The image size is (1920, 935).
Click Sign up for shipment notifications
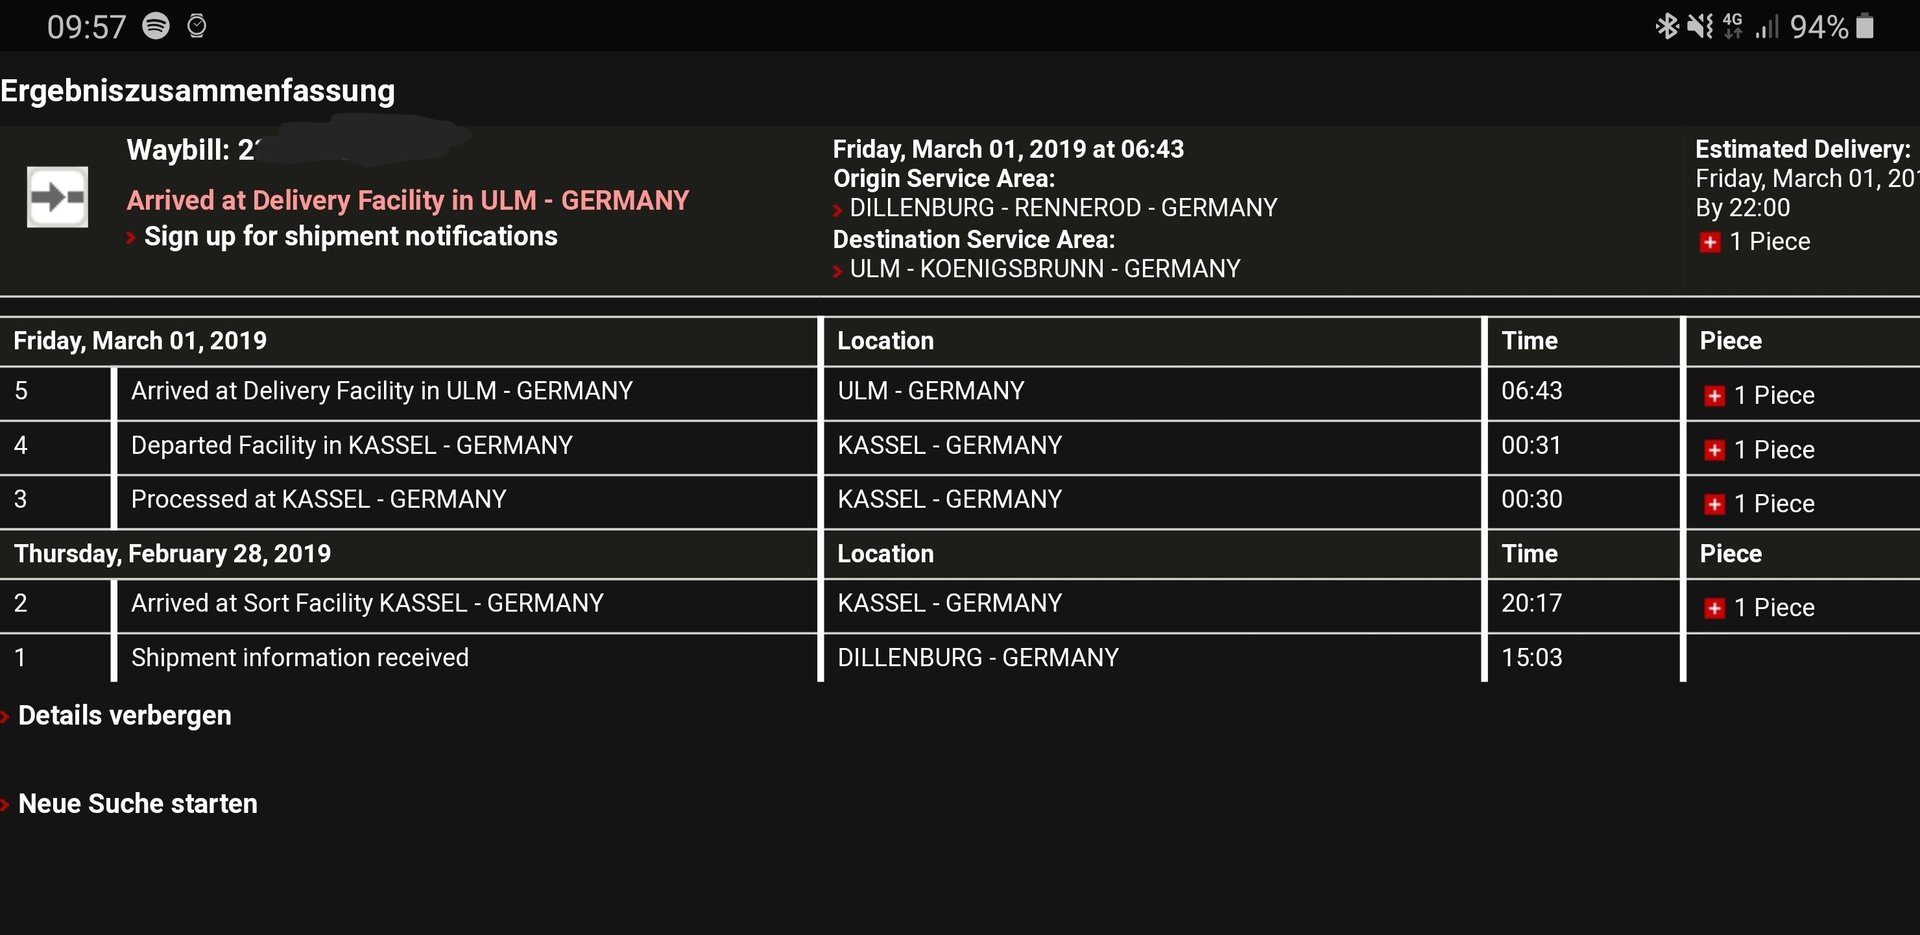tap(350, 237)
